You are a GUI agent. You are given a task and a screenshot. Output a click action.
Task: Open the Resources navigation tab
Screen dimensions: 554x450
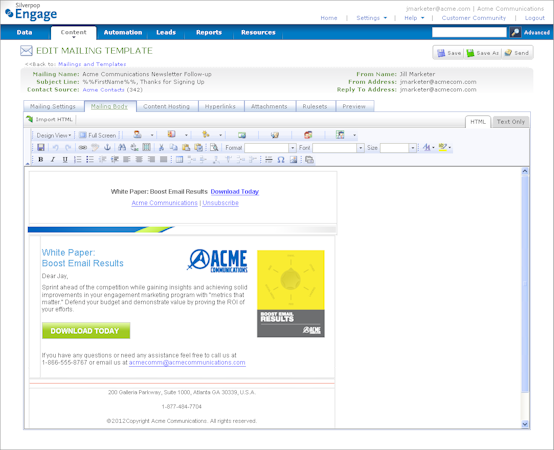pyautogui.click(x=258, y=32)
